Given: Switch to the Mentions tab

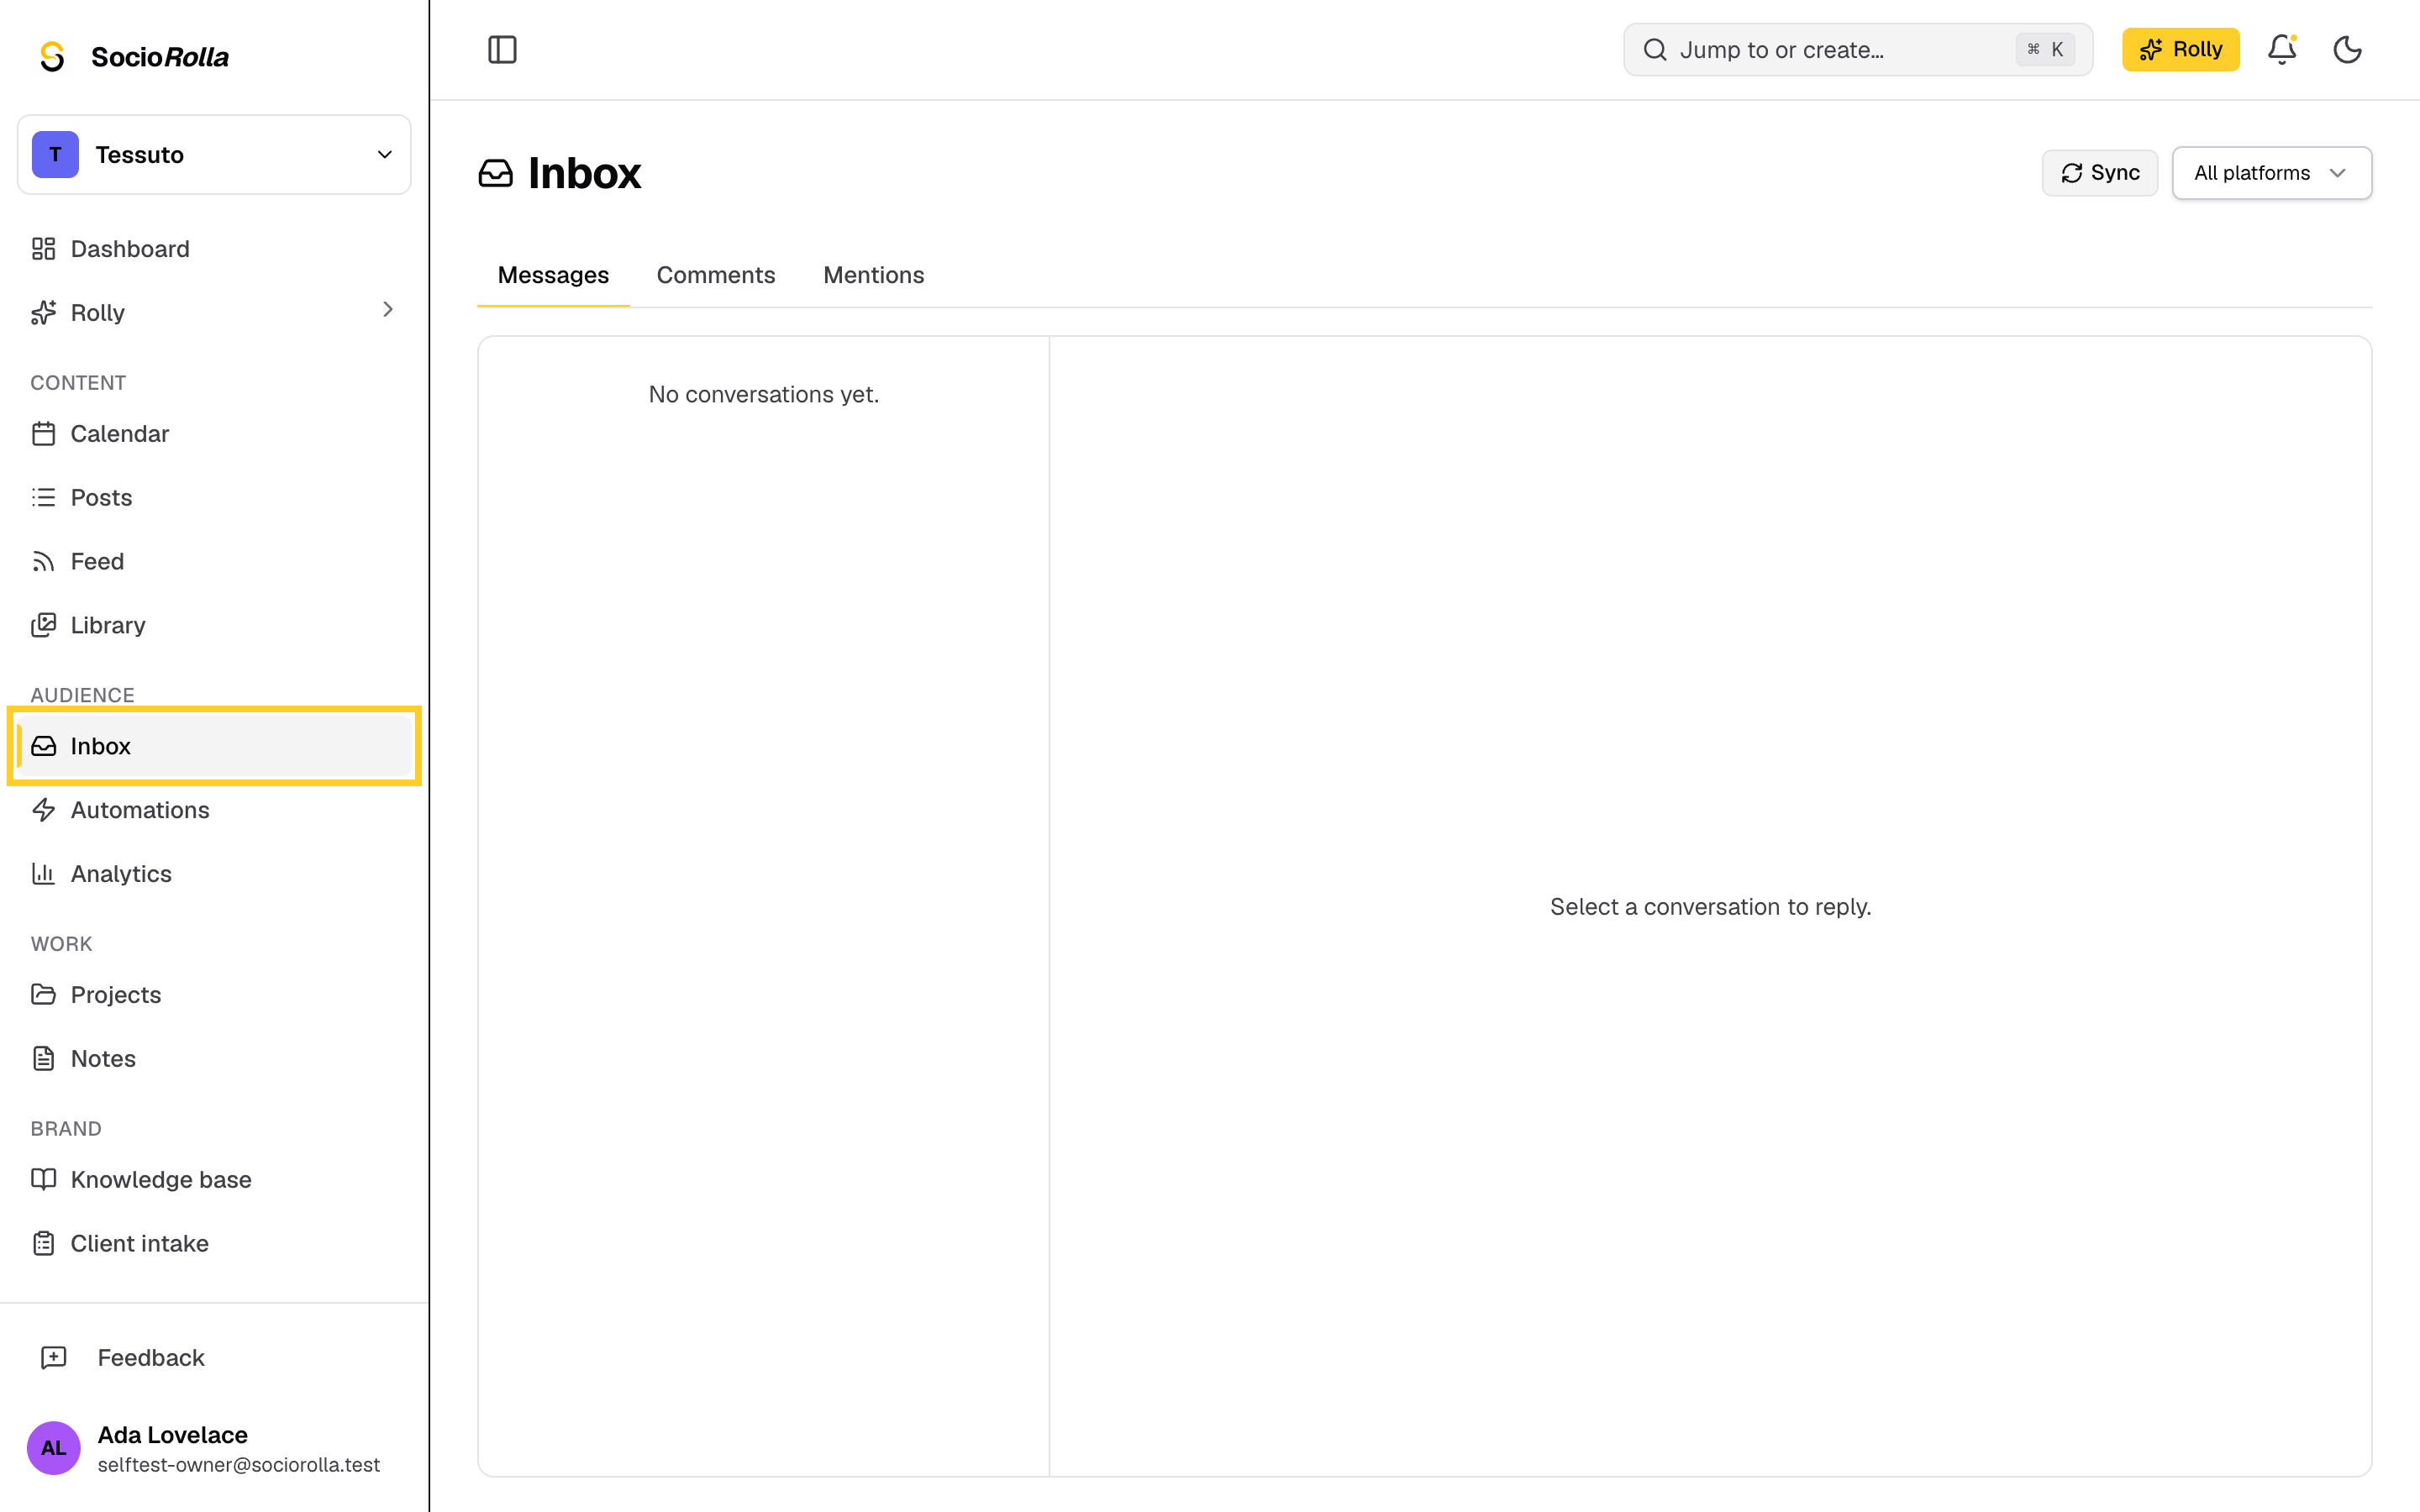Looking at the screenshot, I should click(x=873, y=275).
